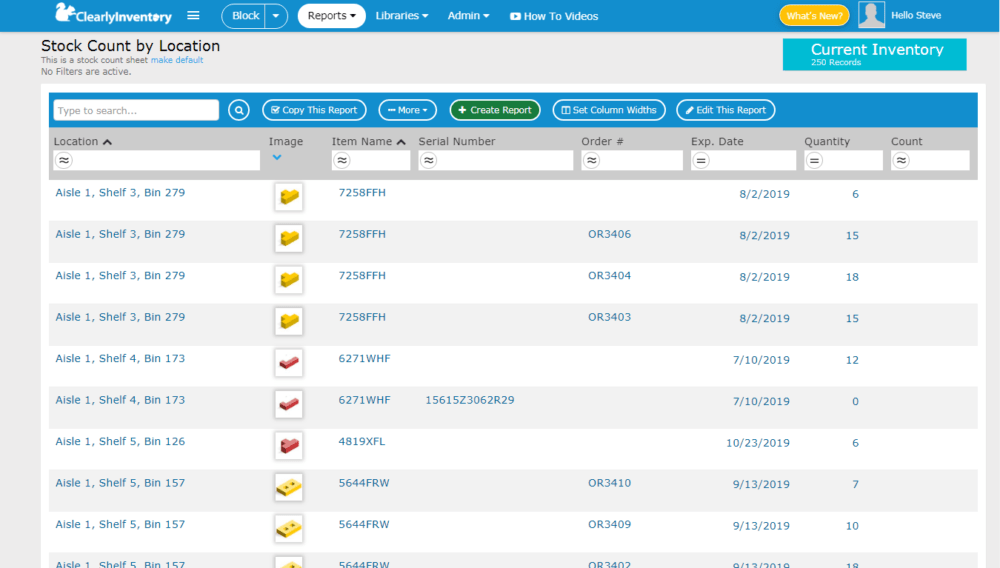Click Serial Number column header
The height and width of the screenshot is (568, 1000).
457,142
